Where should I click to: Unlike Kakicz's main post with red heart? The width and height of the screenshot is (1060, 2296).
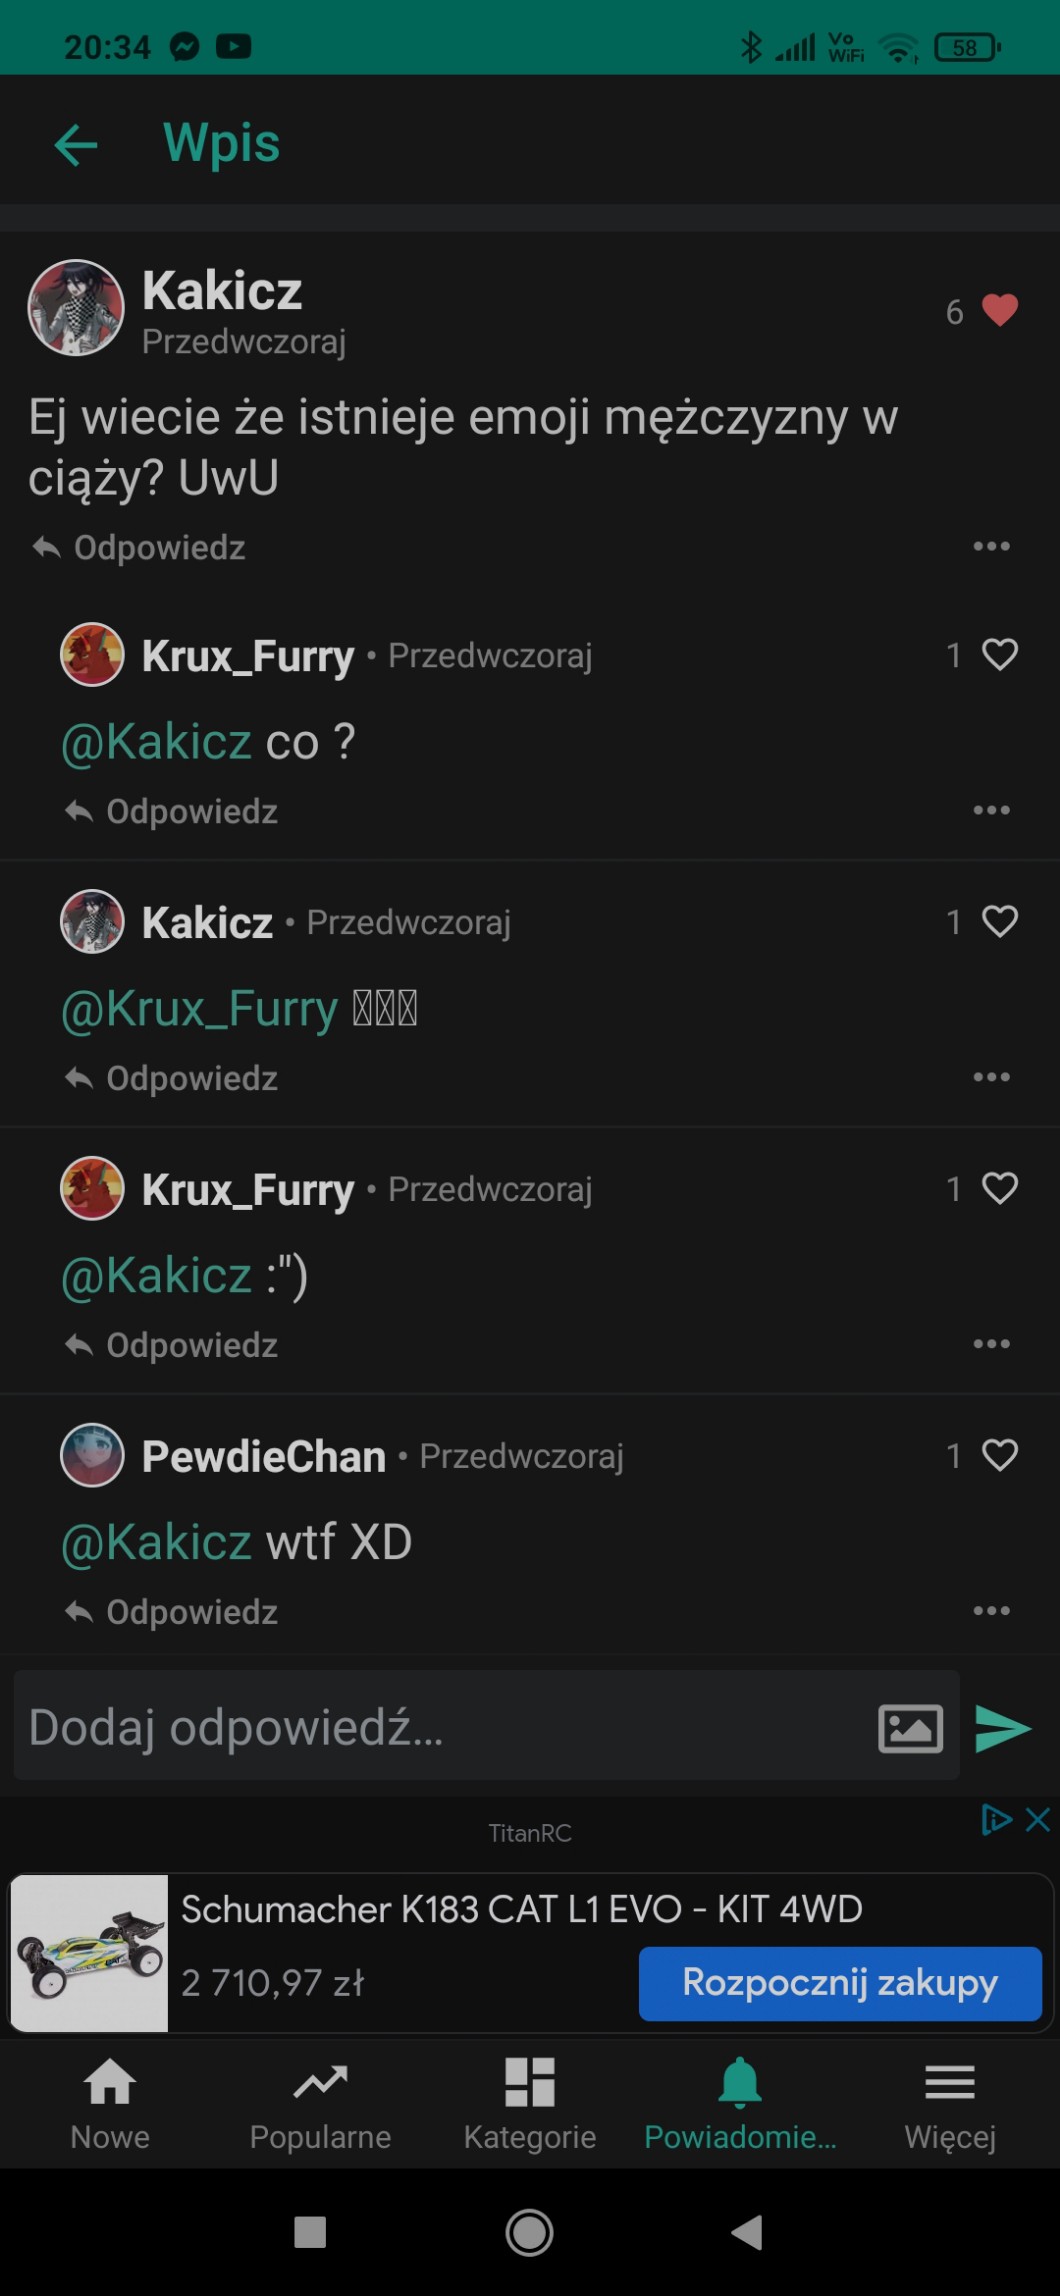pyautogui.click(x=999, y=311)
